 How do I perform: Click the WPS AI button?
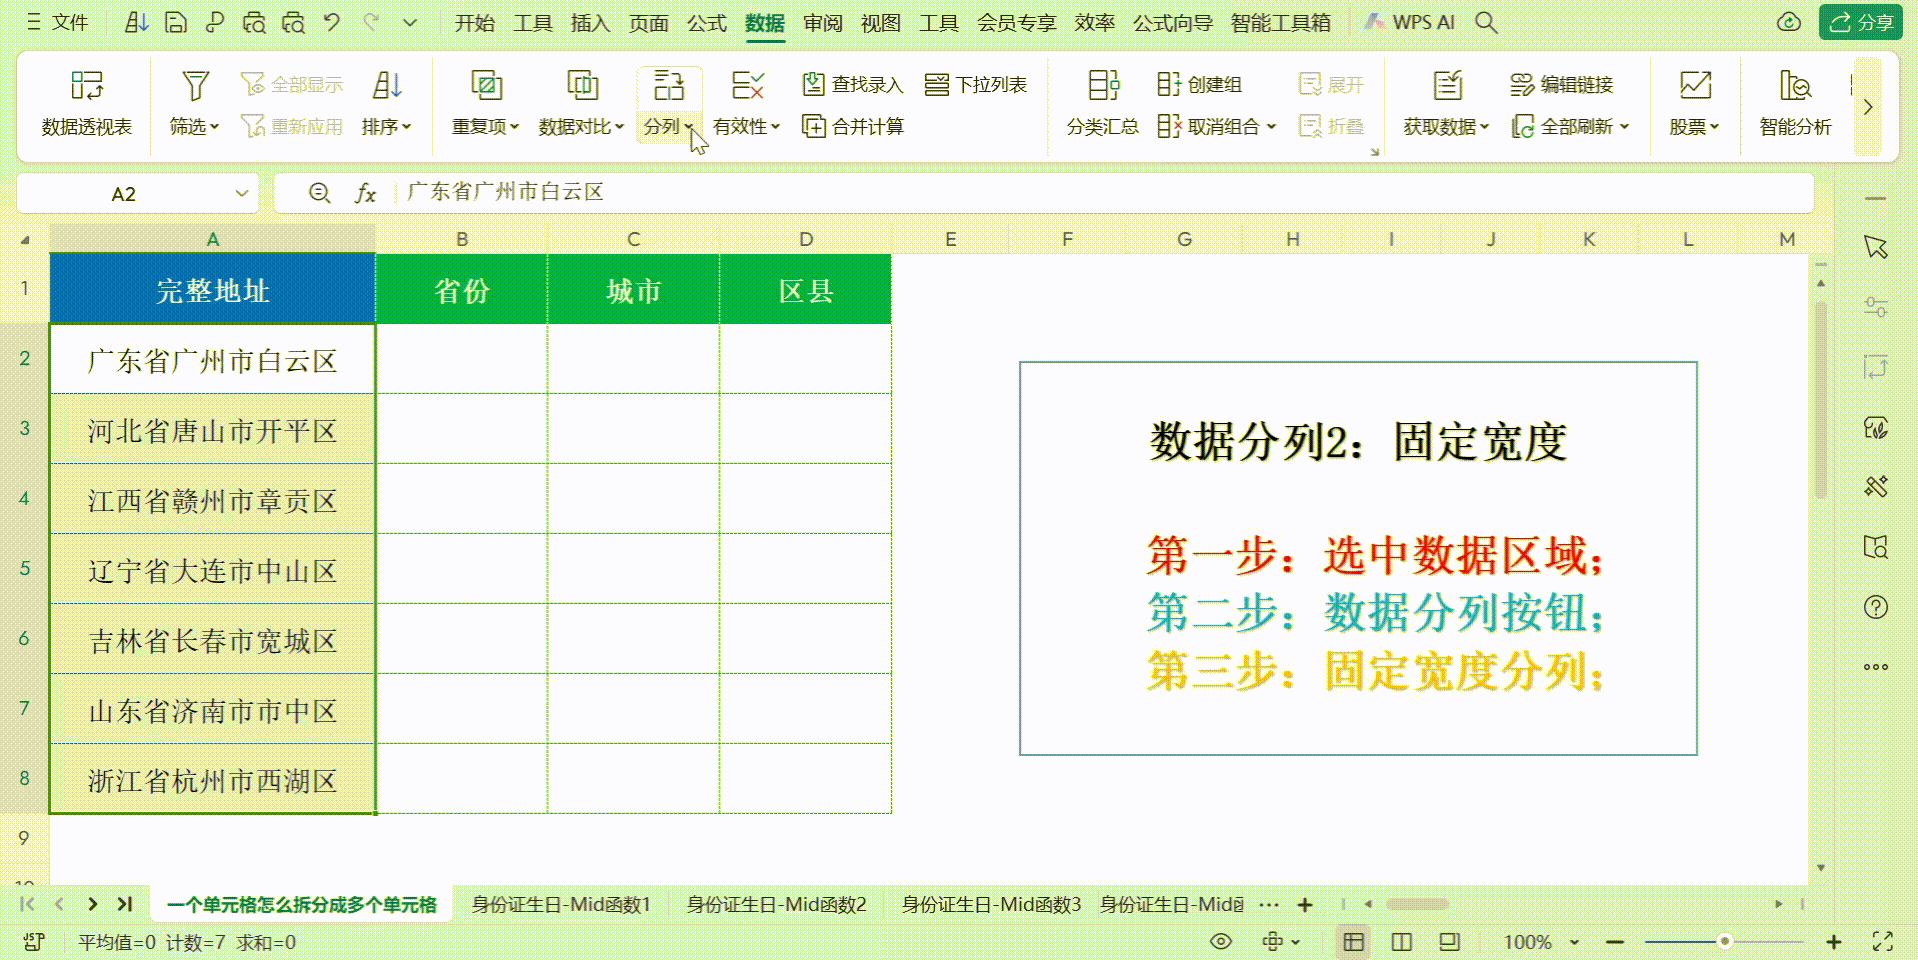(1410, 22)
